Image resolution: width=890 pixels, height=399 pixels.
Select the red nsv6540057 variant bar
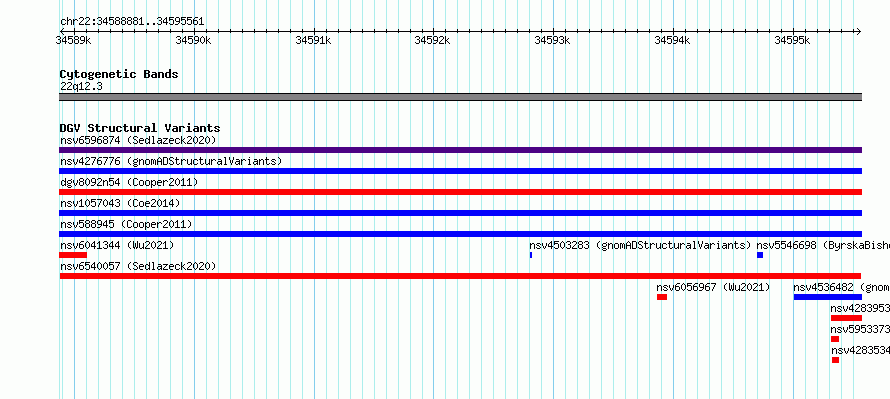[x=460, y=276]
